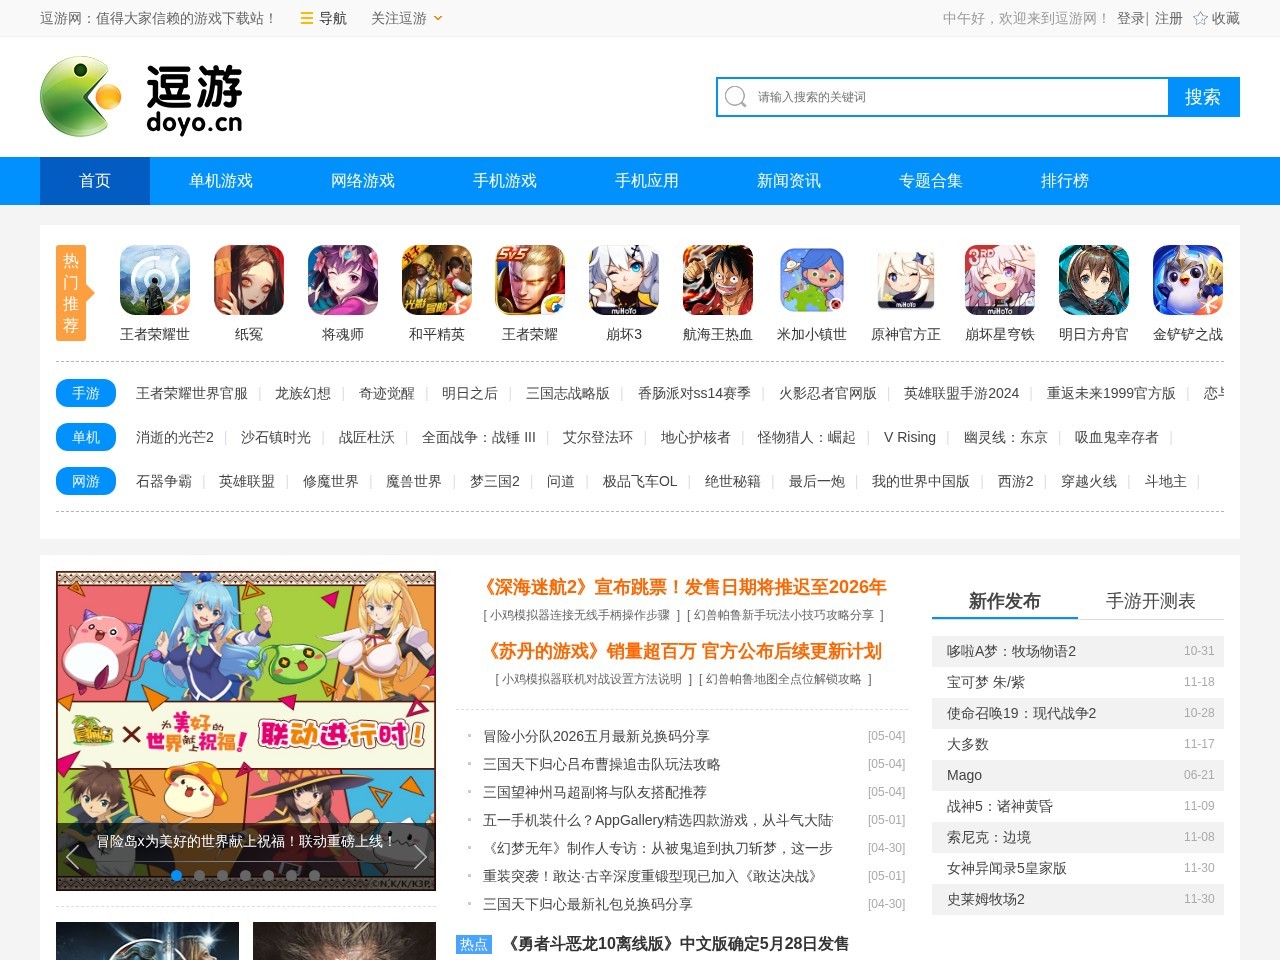This screenshot has width=1280, height=960.
Task: Open the 新闻资讯 nav tab
Action: coord(789,181)
